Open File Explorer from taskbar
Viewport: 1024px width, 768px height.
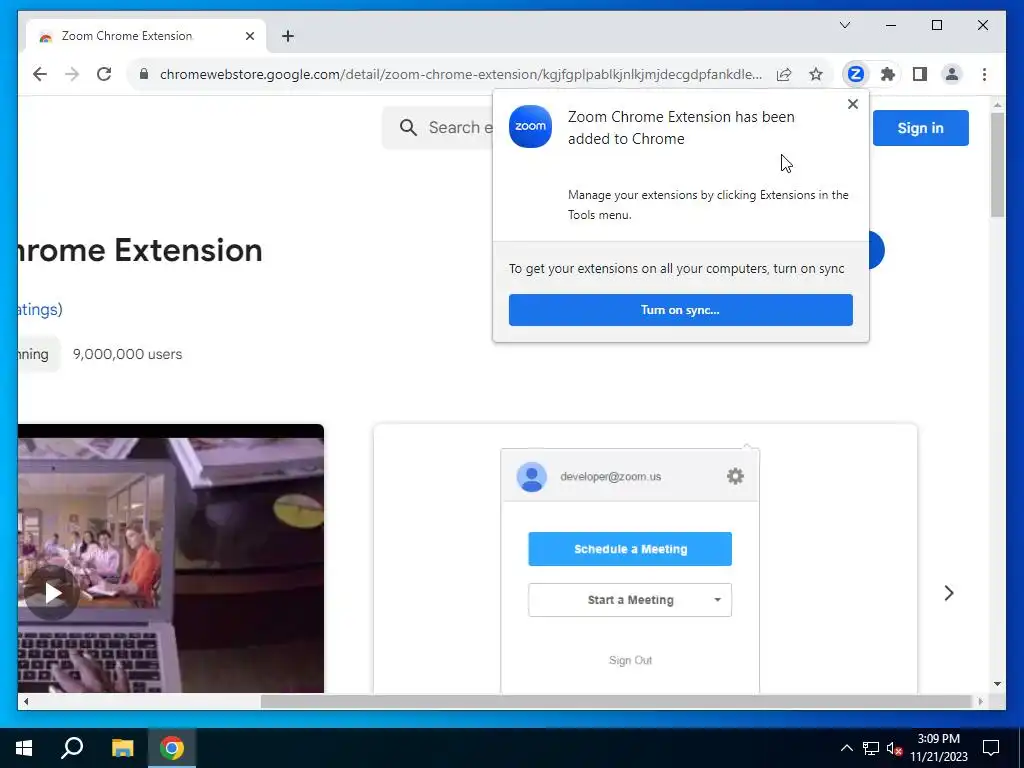(122, 748)
